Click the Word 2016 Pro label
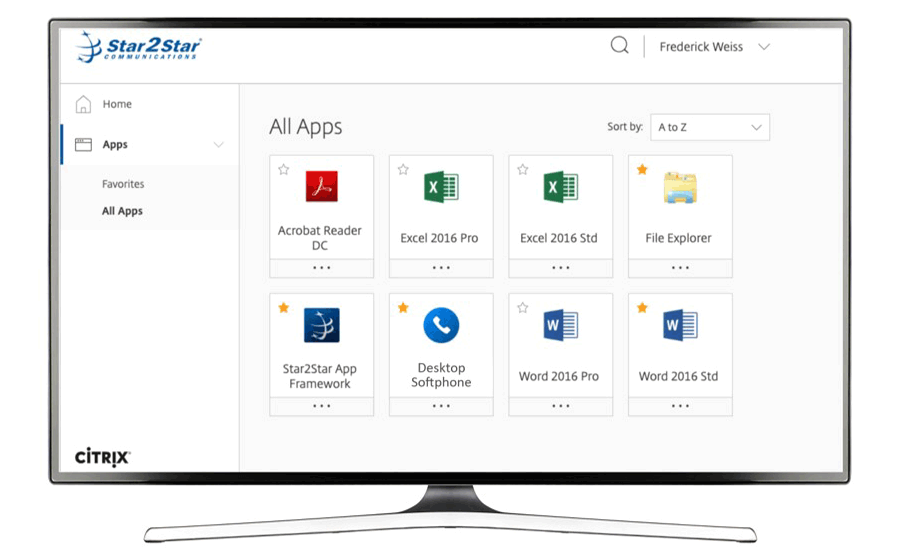900x550 pixels. [x=558, y=376]
